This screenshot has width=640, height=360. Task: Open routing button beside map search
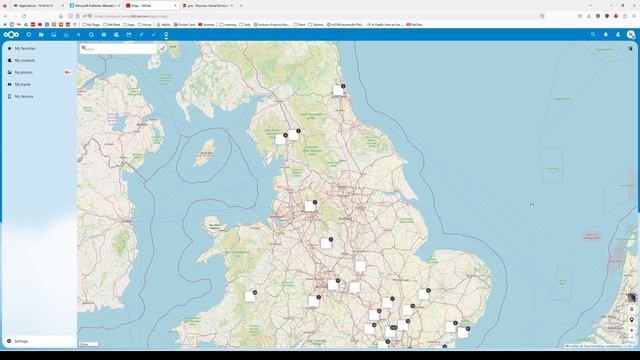pyautogui.click(x=162, y=49)
